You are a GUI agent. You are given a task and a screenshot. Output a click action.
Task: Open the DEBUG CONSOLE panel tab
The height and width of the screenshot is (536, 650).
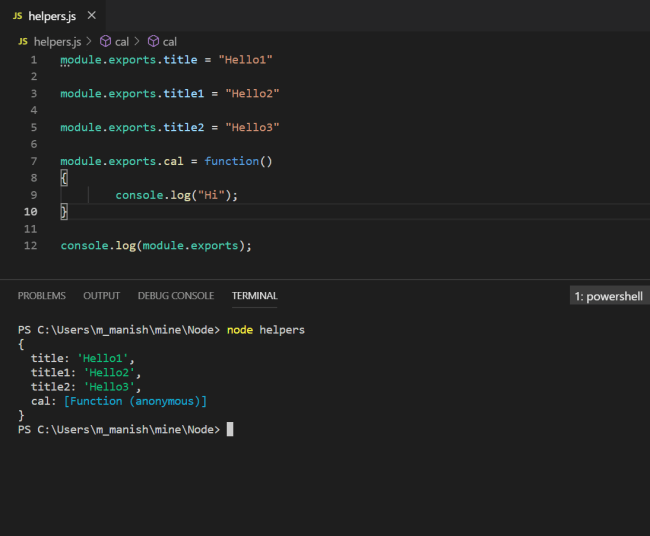(x=176, y=296)
